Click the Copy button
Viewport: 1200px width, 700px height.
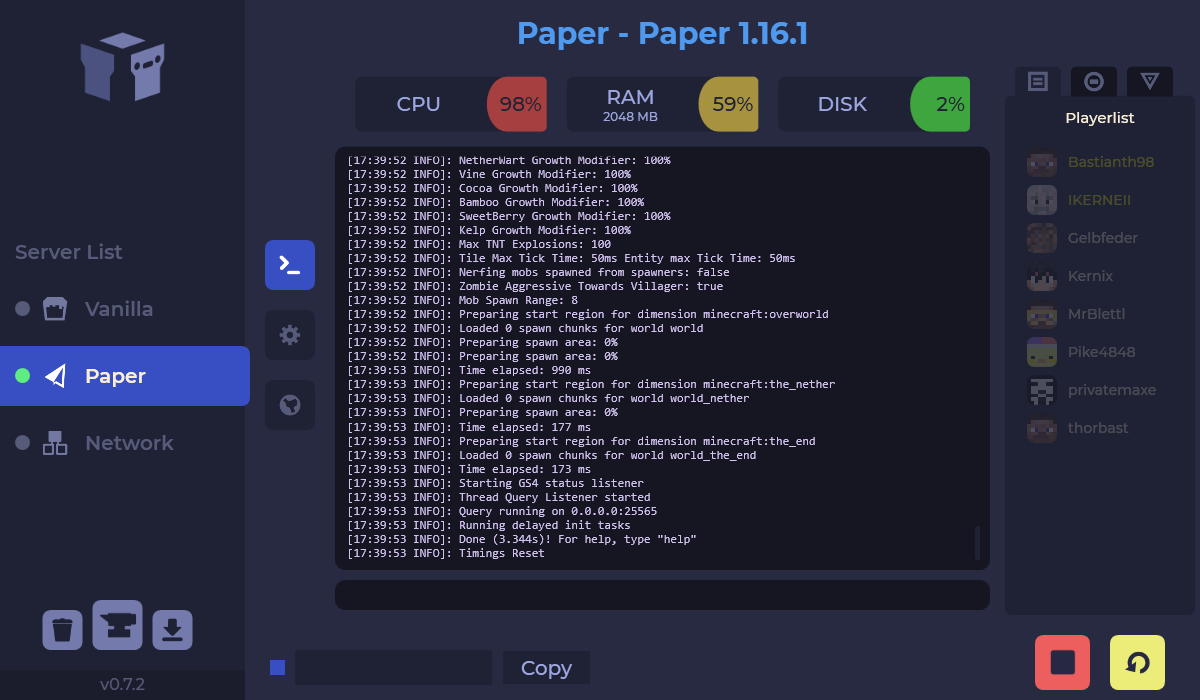546,668
